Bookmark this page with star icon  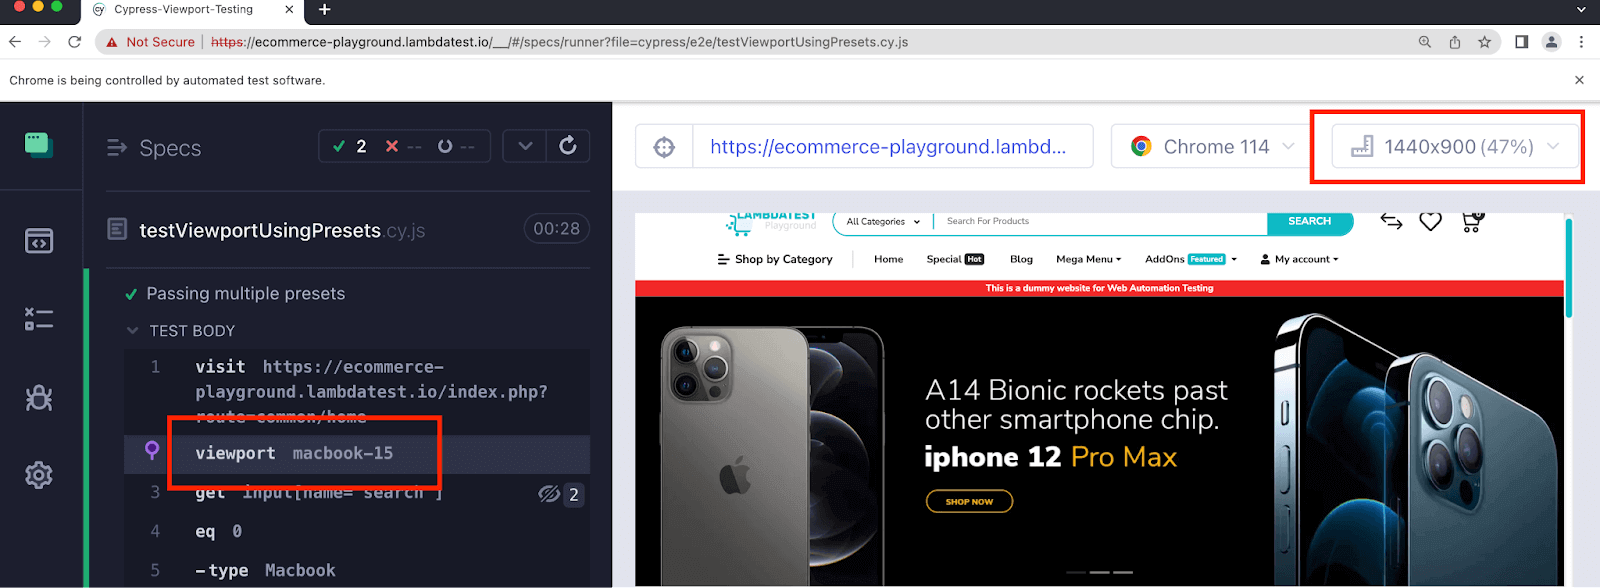[1485, 42]
